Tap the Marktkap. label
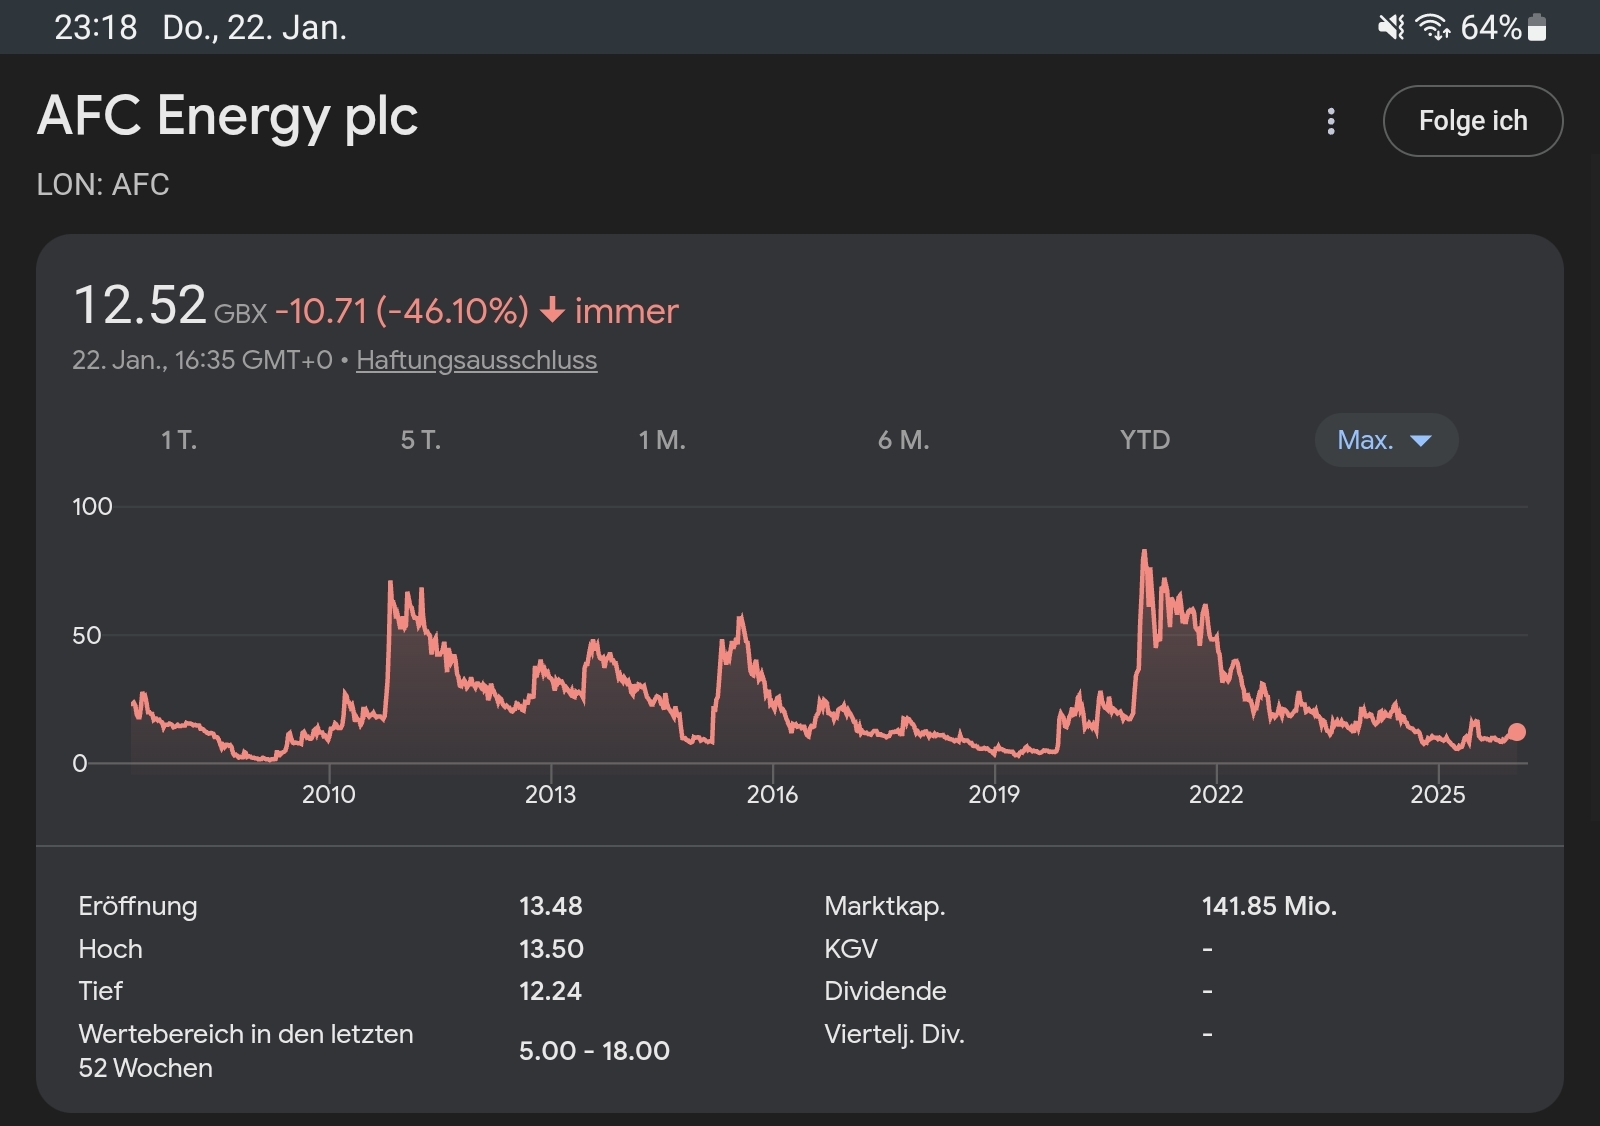Image resolution: width=1600 pixels, height=1126 pixels. pos(885,907)
